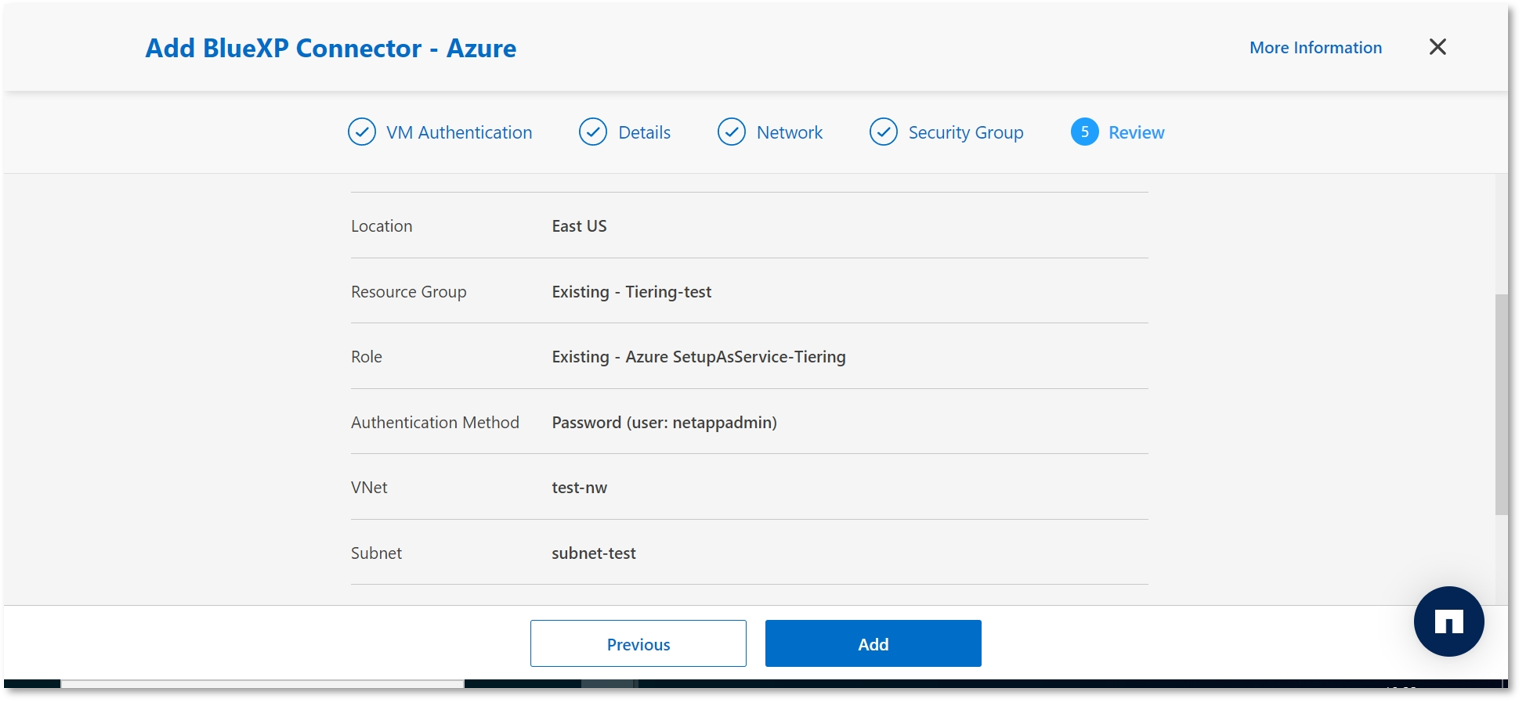This screenshot has height=701, width=1521.
Task: Go to the VM Authentication step
Action: point(459,132)
